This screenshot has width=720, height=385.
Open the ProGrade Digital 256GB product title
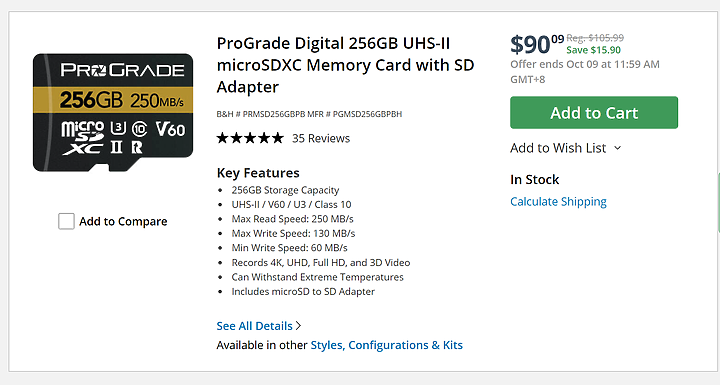[x=345, y=65]
